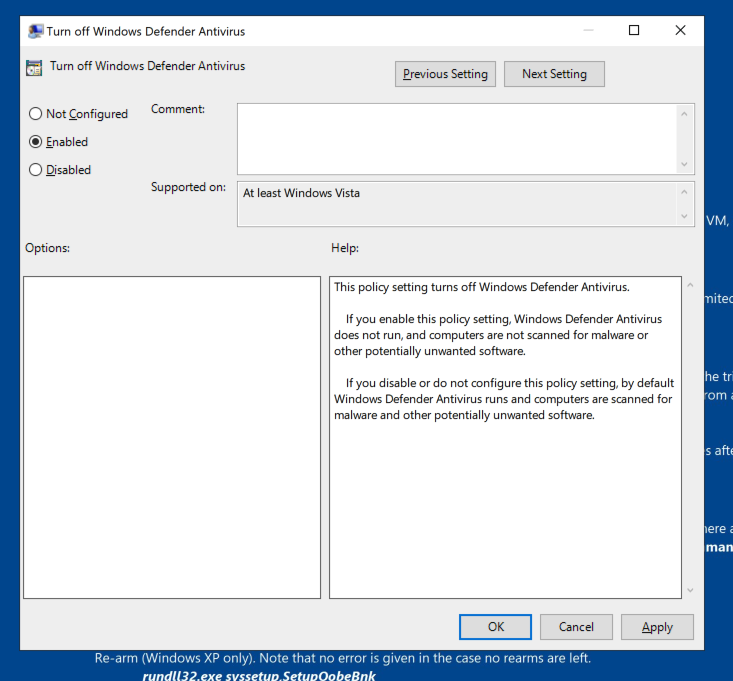Click the rundll32.exe syssetup command text
Viewport: 733px width, 681px height.
click(x=259, y=675)
